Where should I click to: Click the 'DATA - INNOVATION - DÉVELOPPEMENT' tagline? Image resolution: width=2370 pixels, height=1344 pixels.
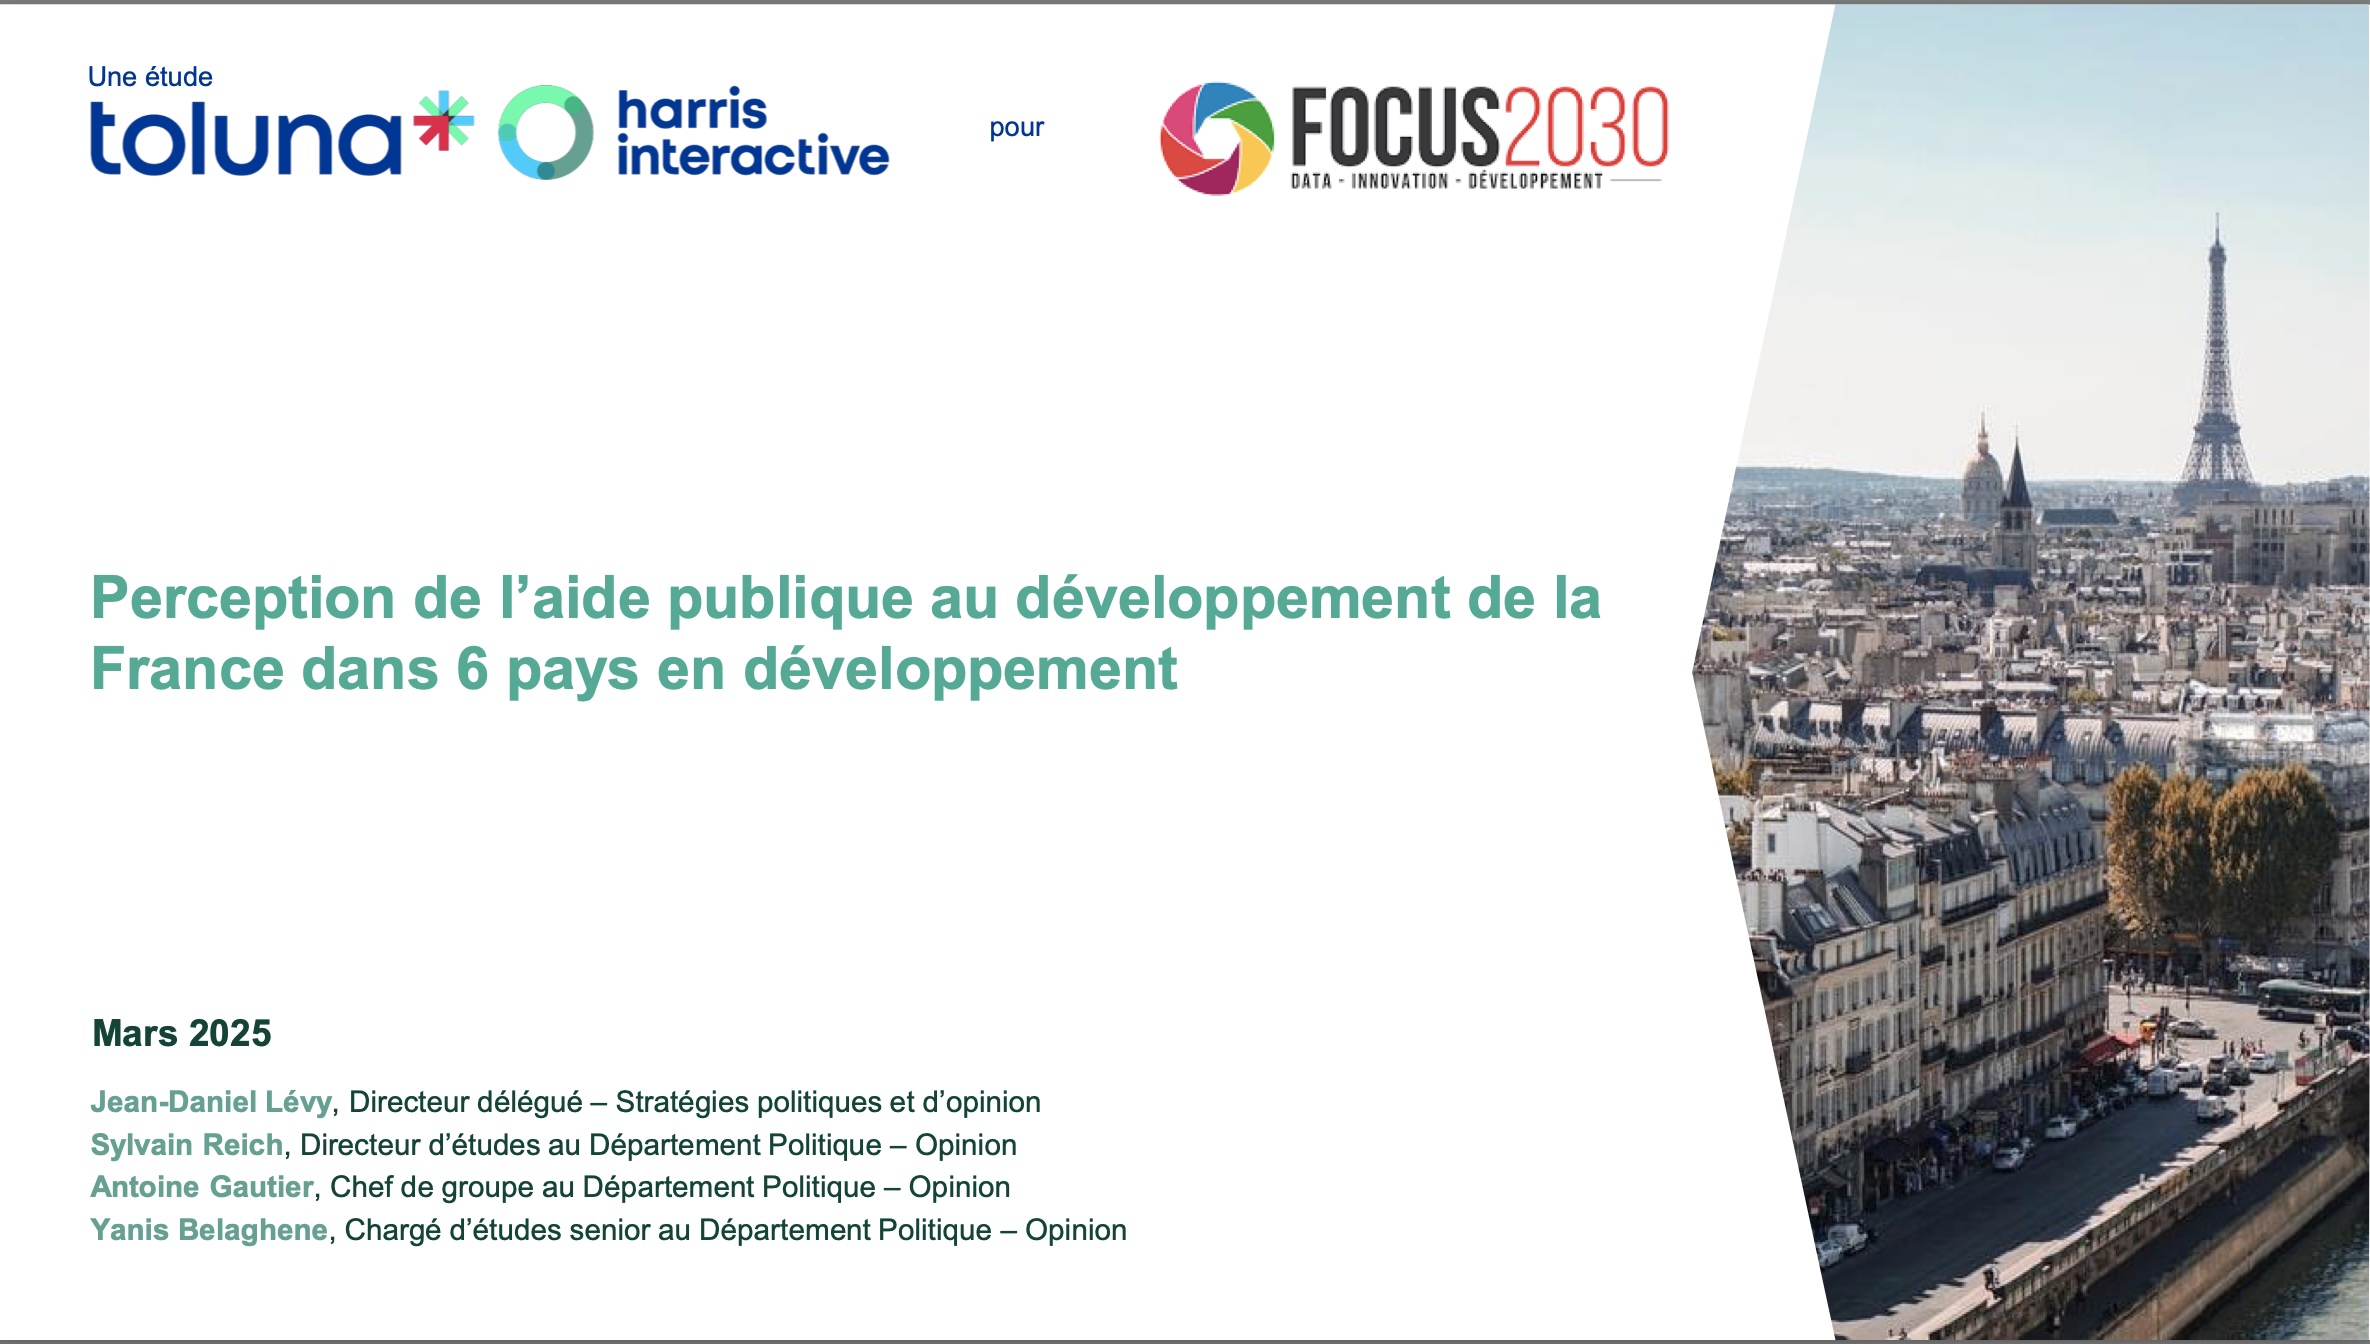(1446, 181)
